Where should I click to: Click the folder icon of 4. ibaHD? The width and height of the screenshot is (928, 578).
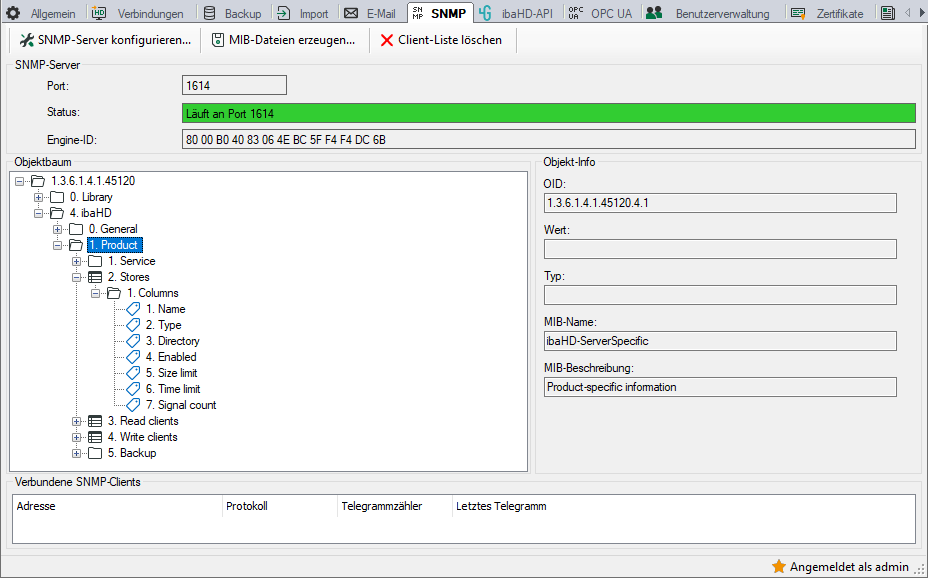pyautogui.click(x=57, y=213)
